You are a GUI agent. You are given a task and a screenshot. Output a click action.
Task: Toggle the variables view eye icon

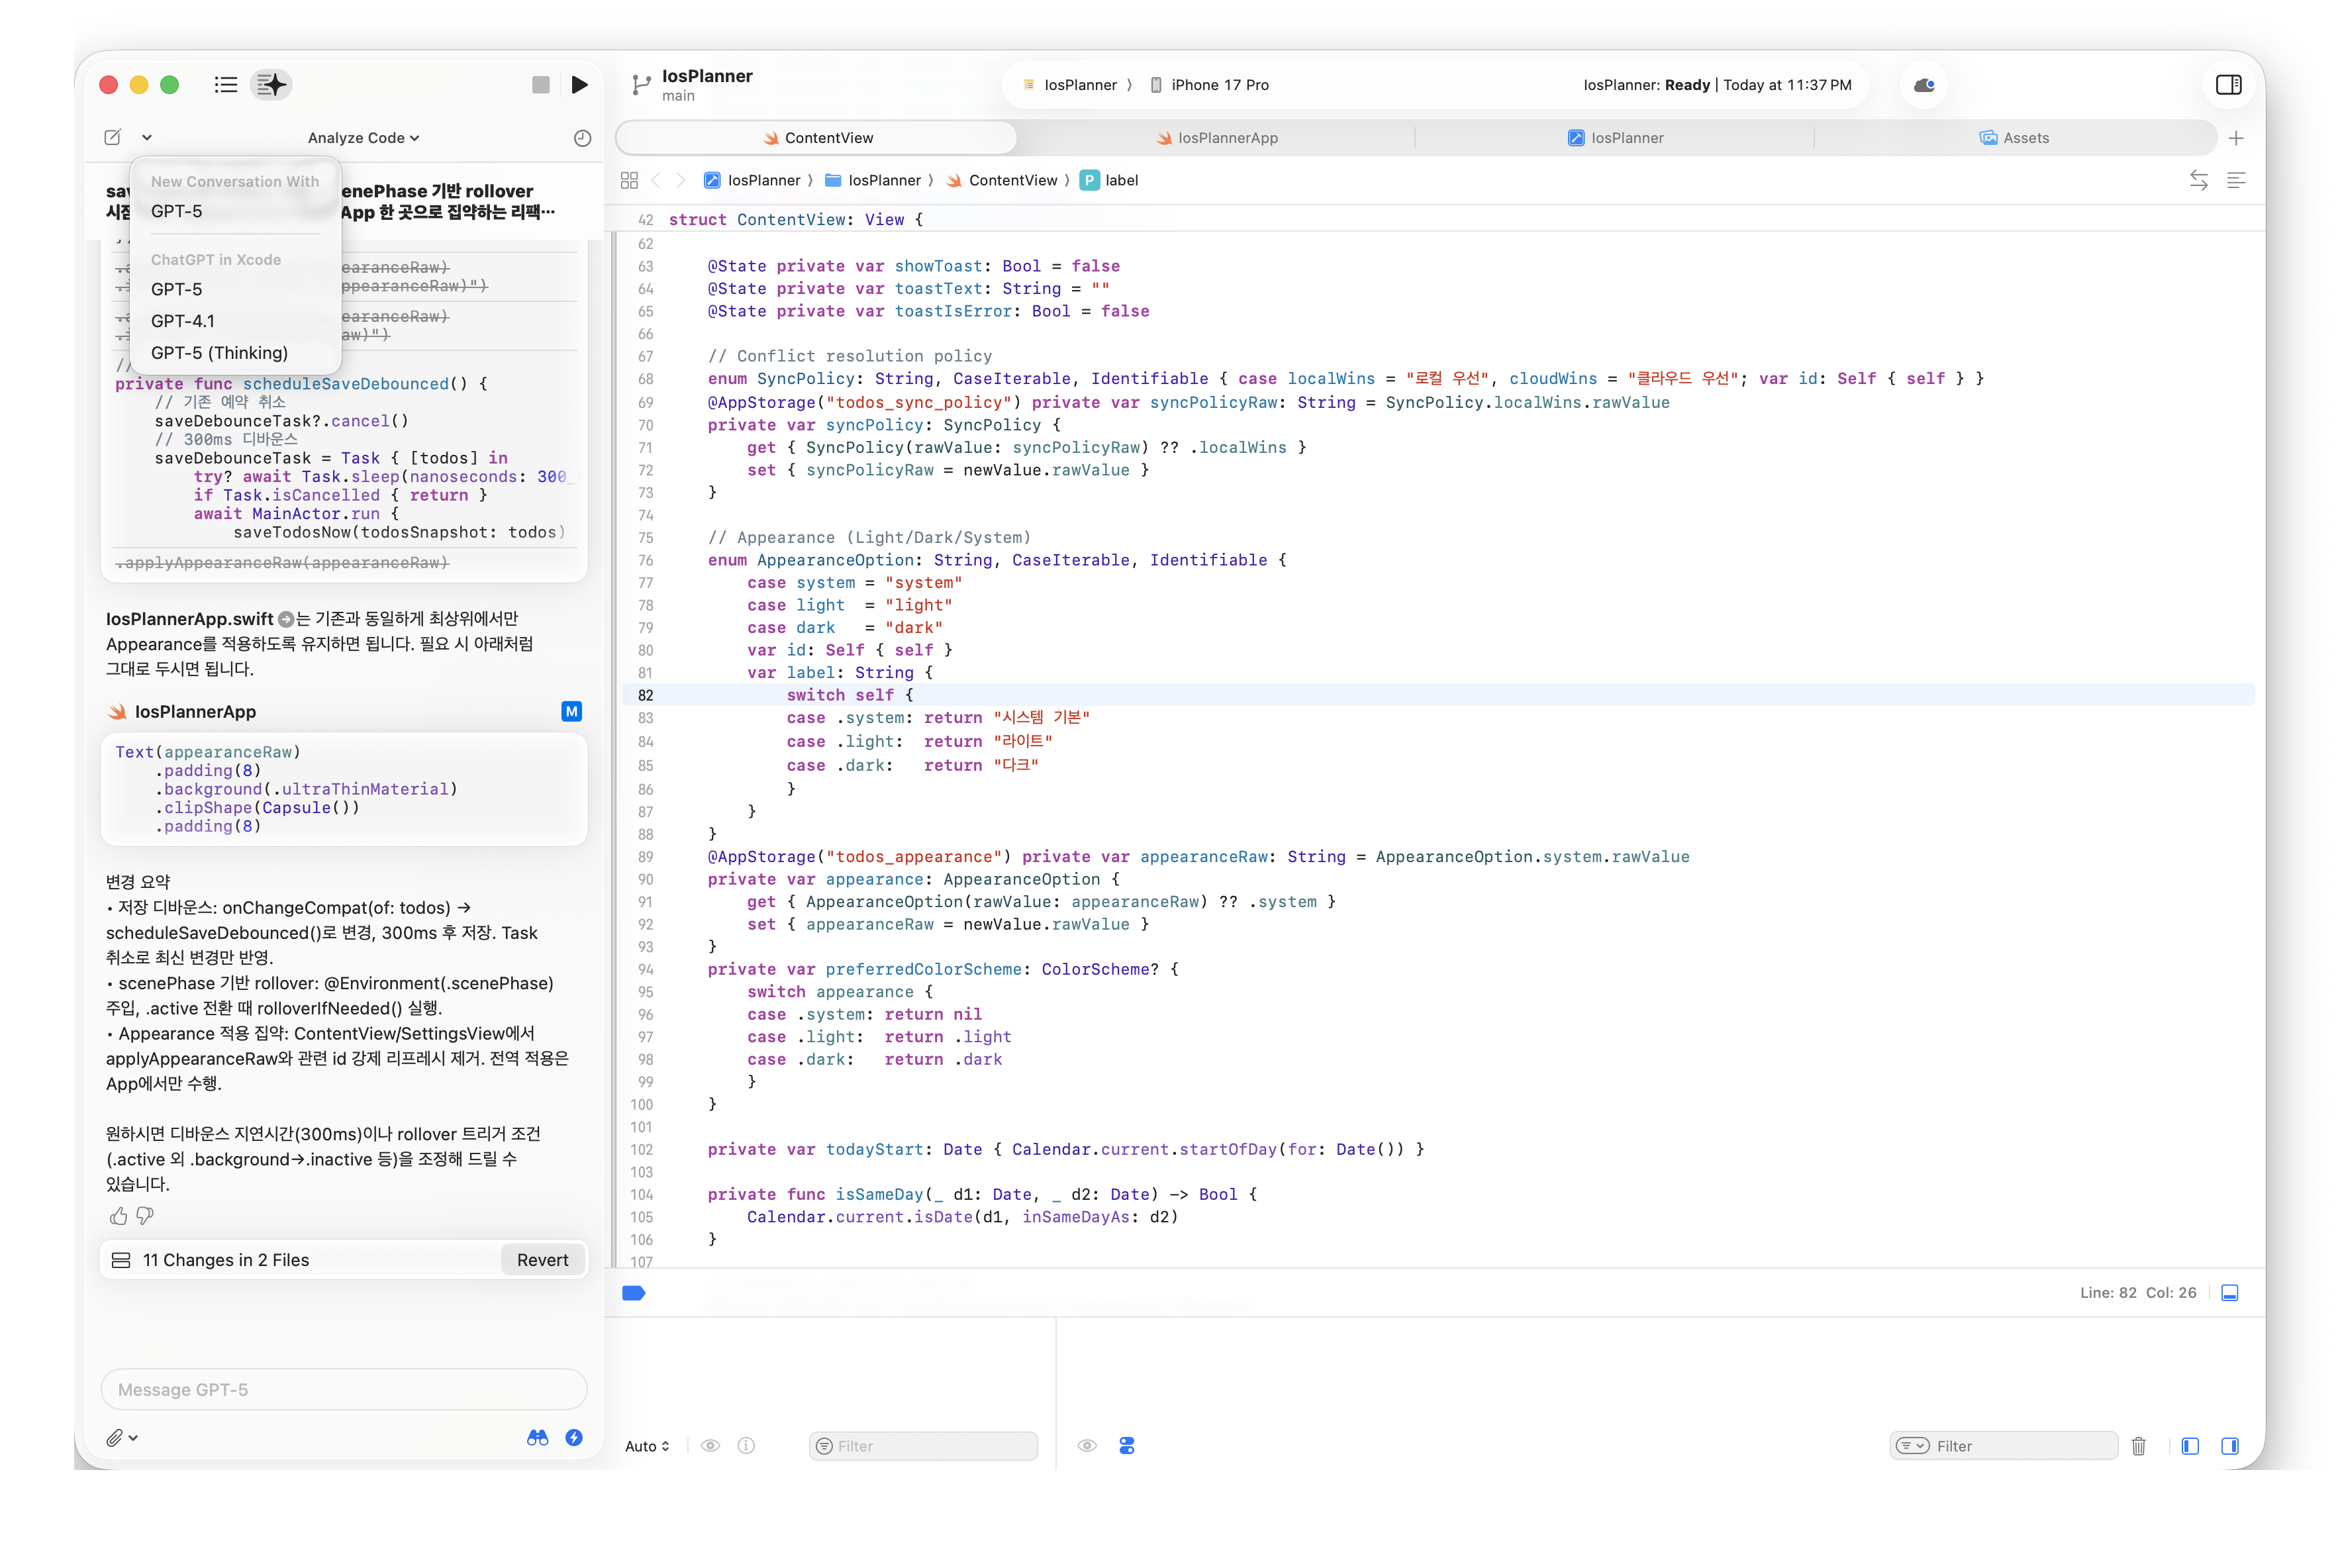710,1446
